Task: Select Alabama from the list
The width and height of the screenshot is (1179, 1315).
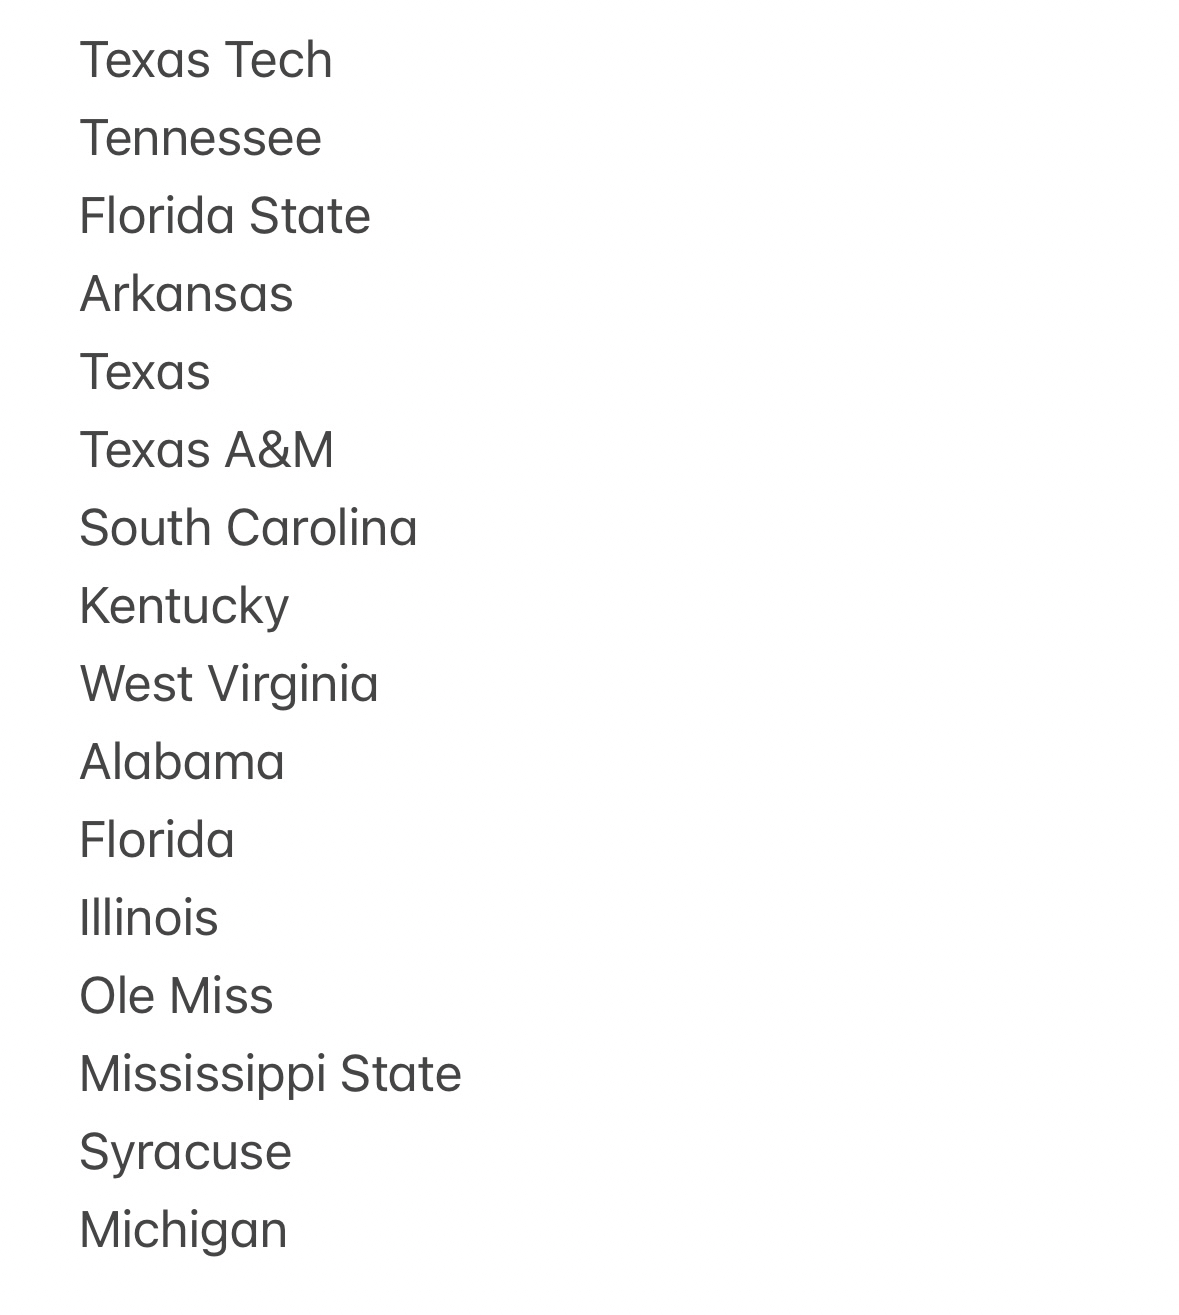Action: click(182, 762)
